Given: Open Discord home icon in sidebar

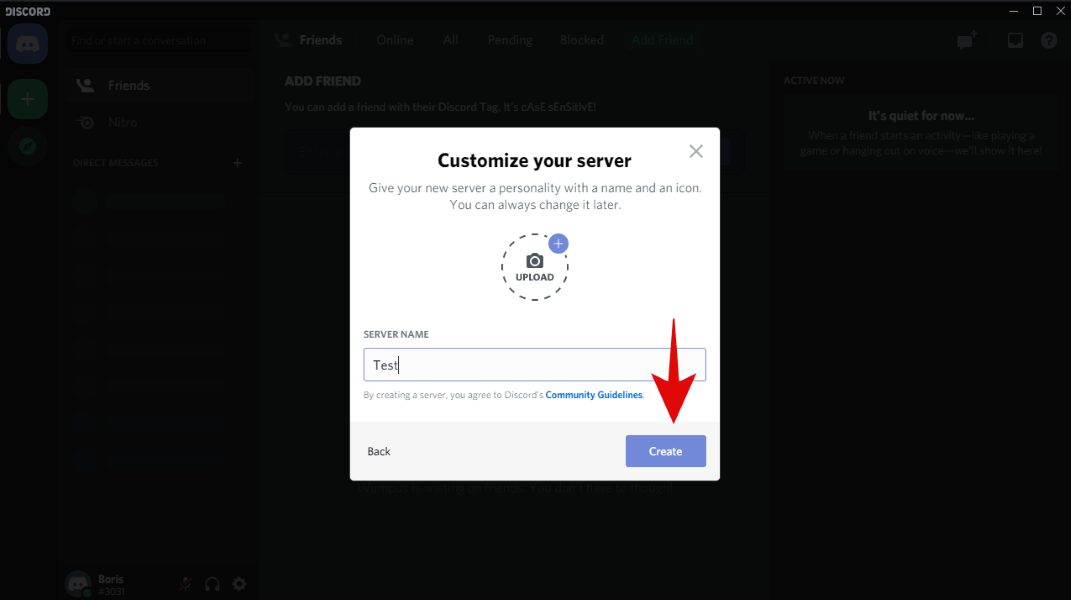Looking at the screenshot, I should (x=27, y=44).
